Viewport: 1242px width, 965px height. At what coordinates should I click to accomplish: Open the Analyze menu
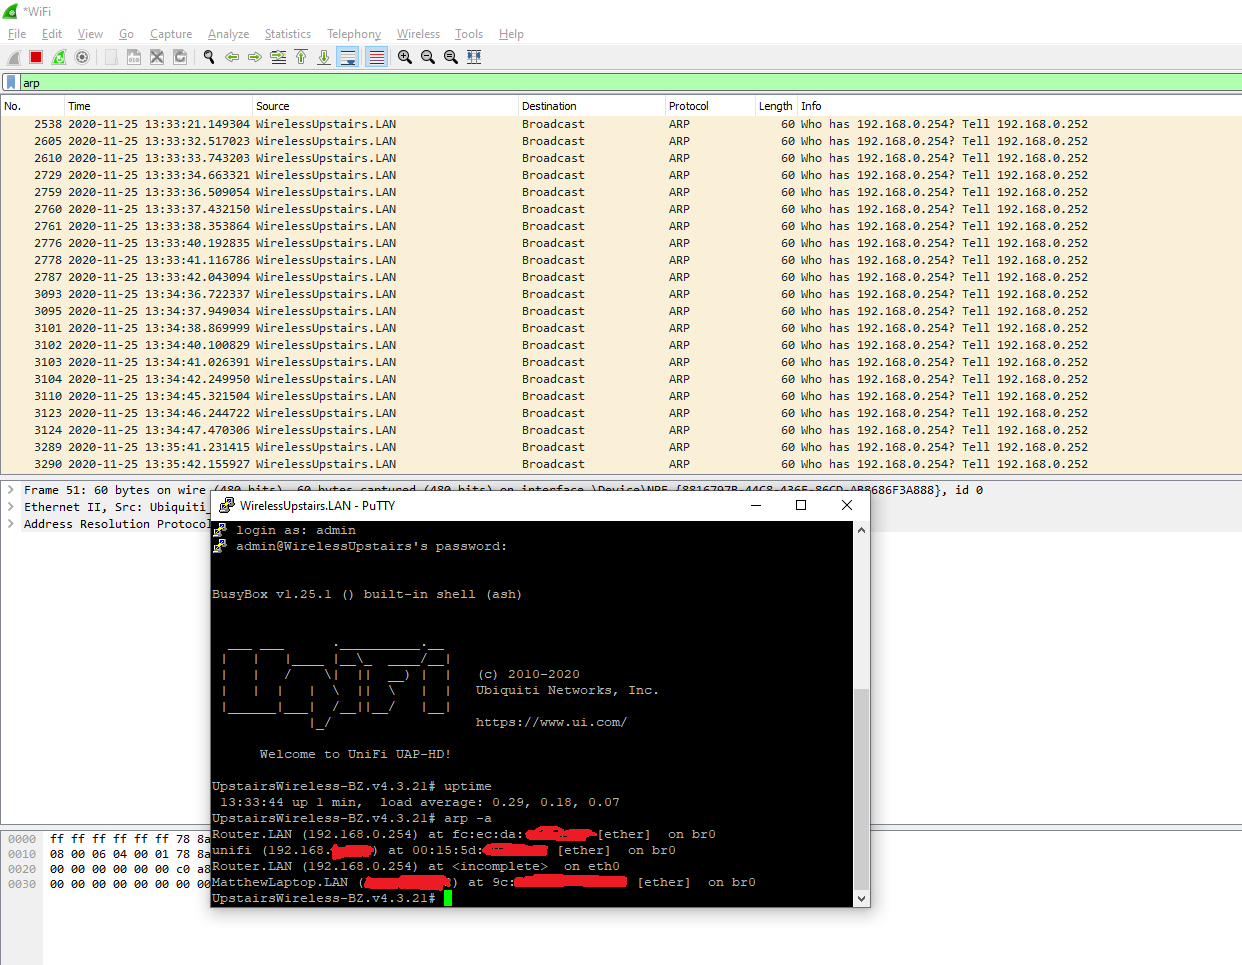click(228, 34)
